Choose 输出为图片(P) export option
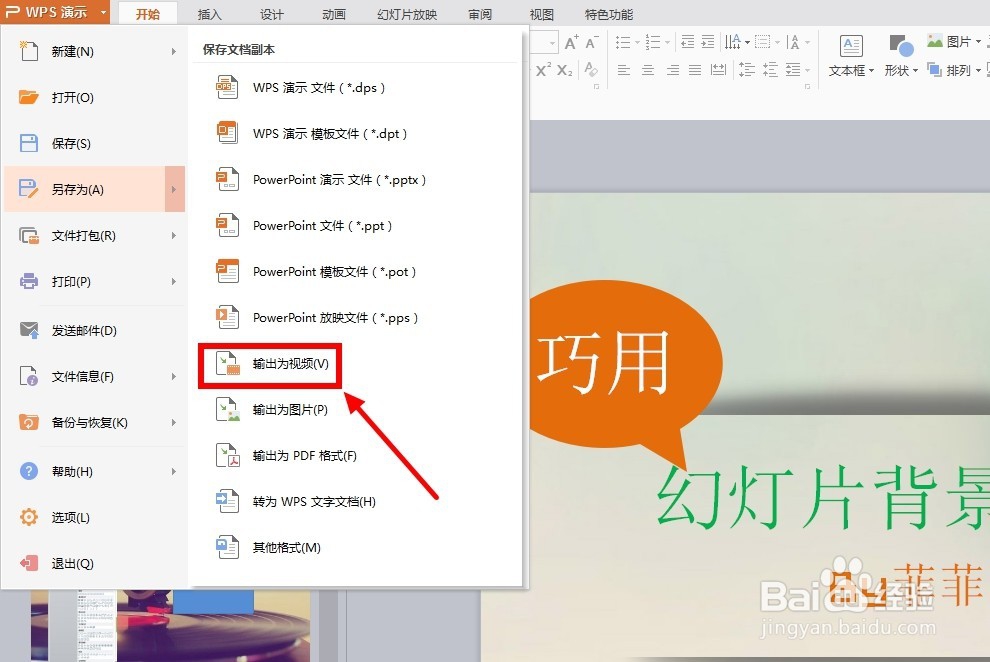 click(x=357, y=410)
